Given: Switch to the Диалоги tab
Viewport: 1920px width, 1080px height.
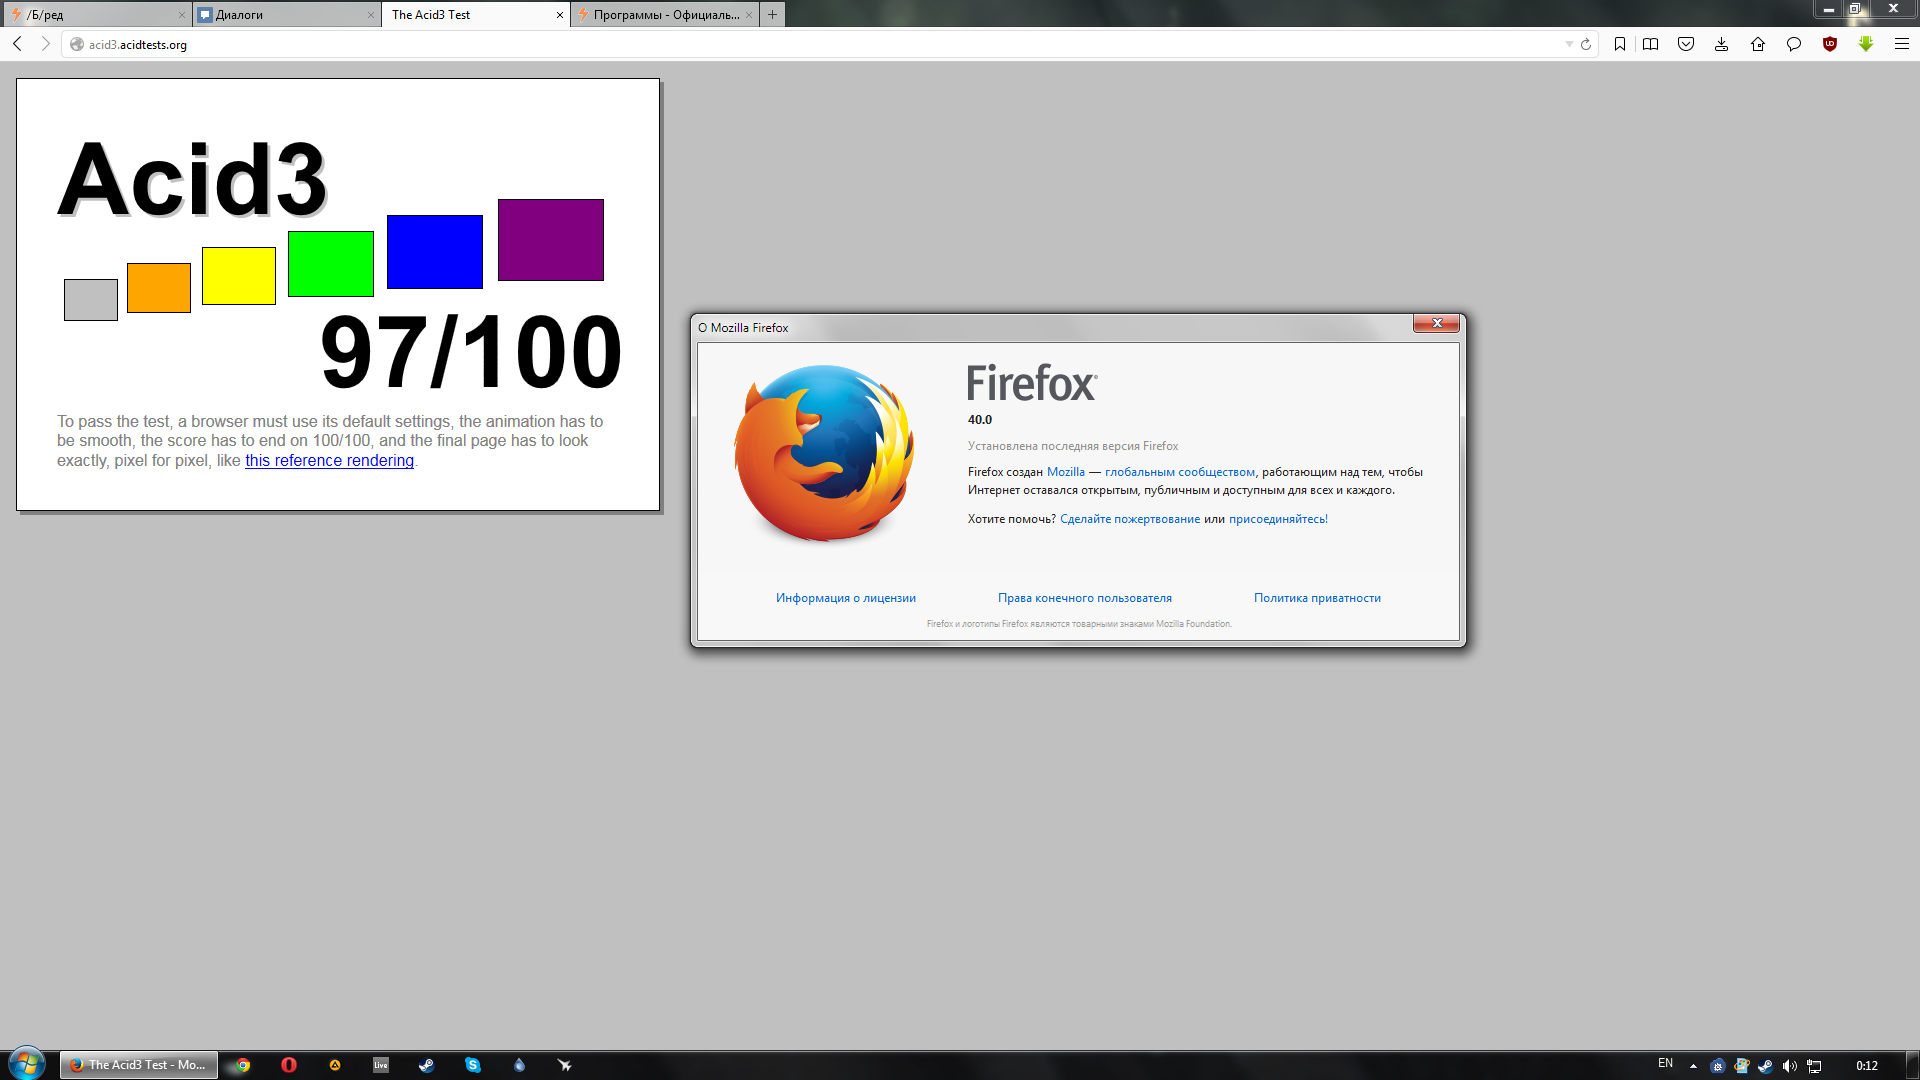Looking at the screenshot, I should (285, 15).
